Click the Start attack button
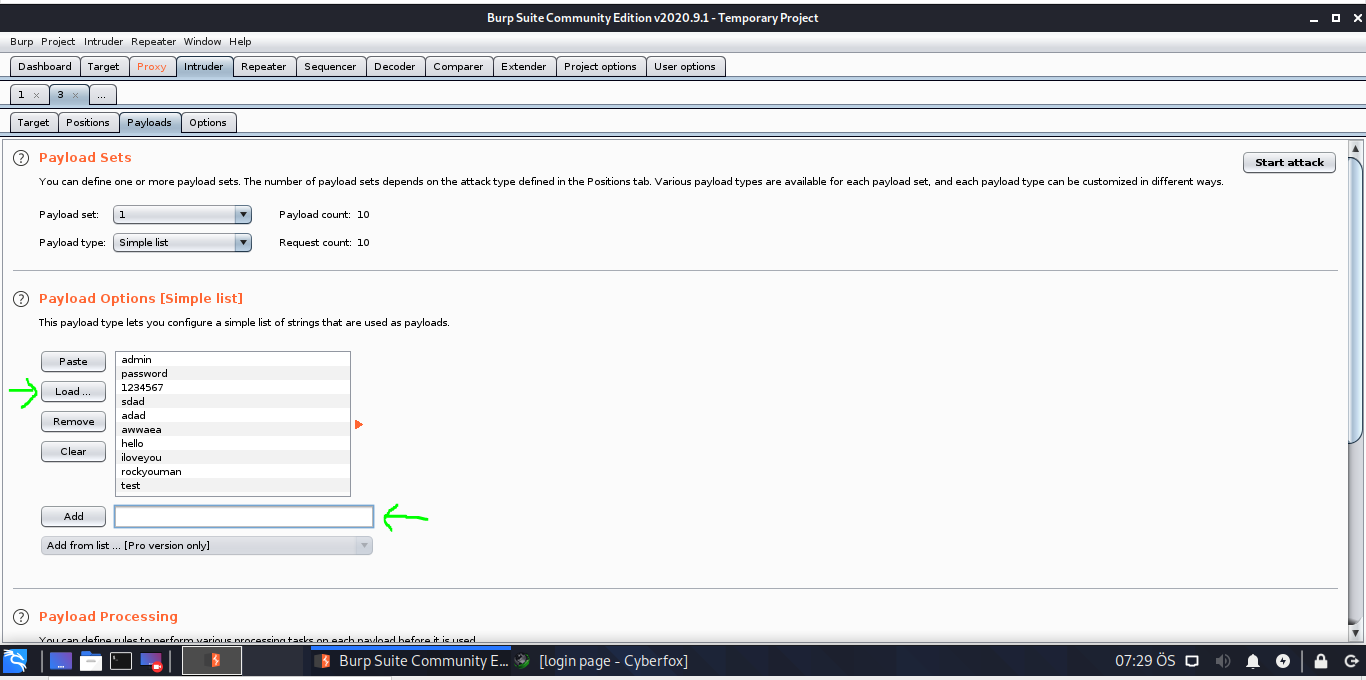Image resolution: width=1366 pixels, height=680 pixels. (1289, 162)
